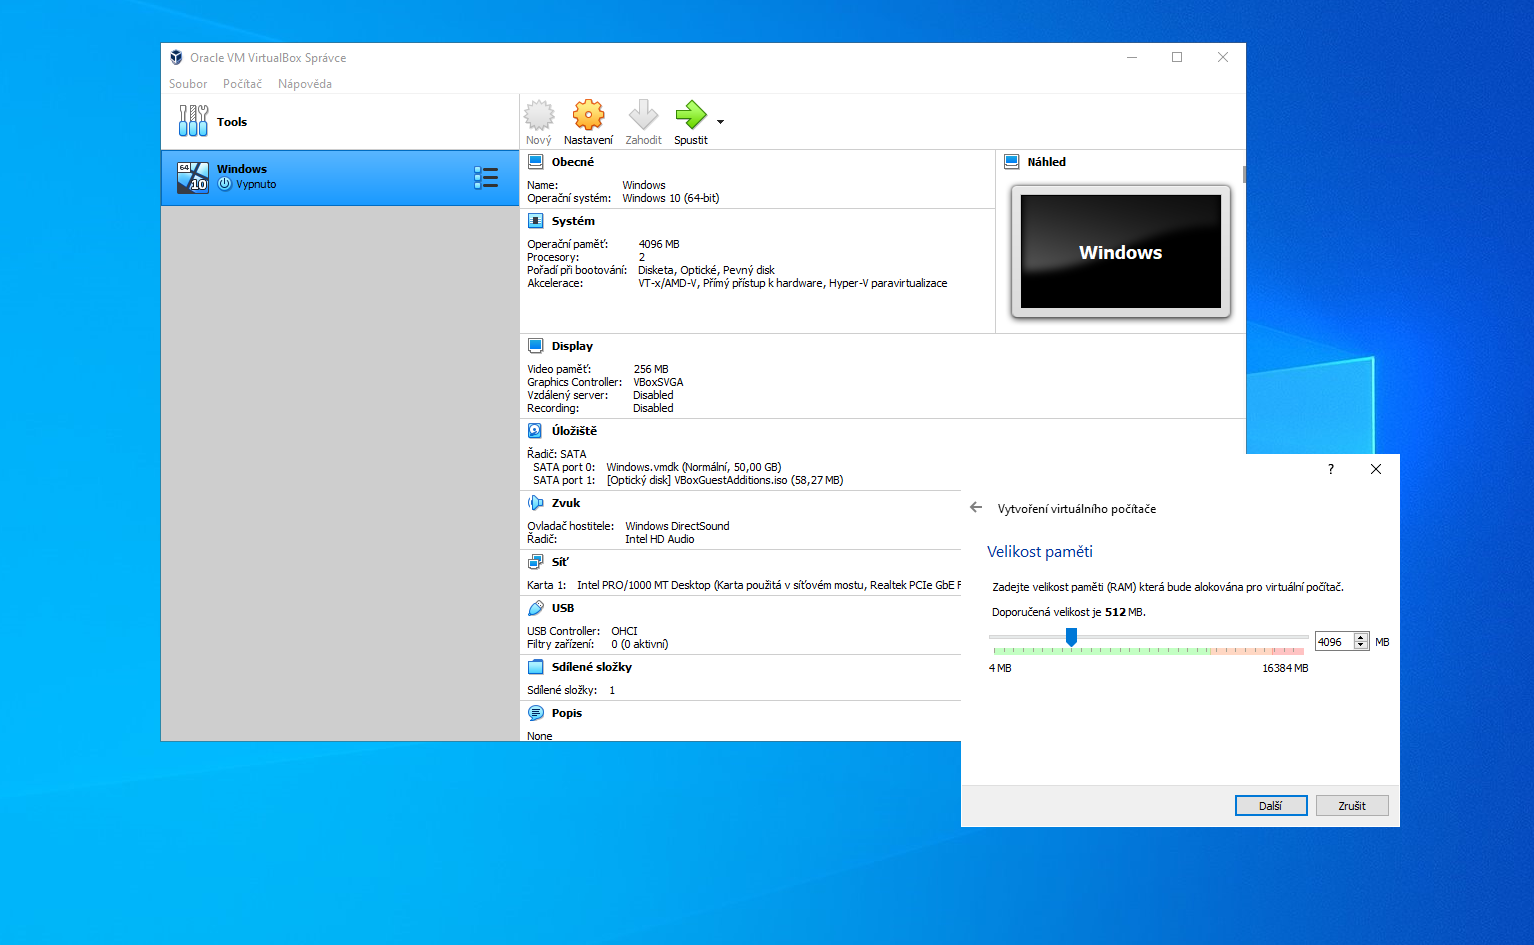
Task: Click the Další button
Action: coord(1271,806)
